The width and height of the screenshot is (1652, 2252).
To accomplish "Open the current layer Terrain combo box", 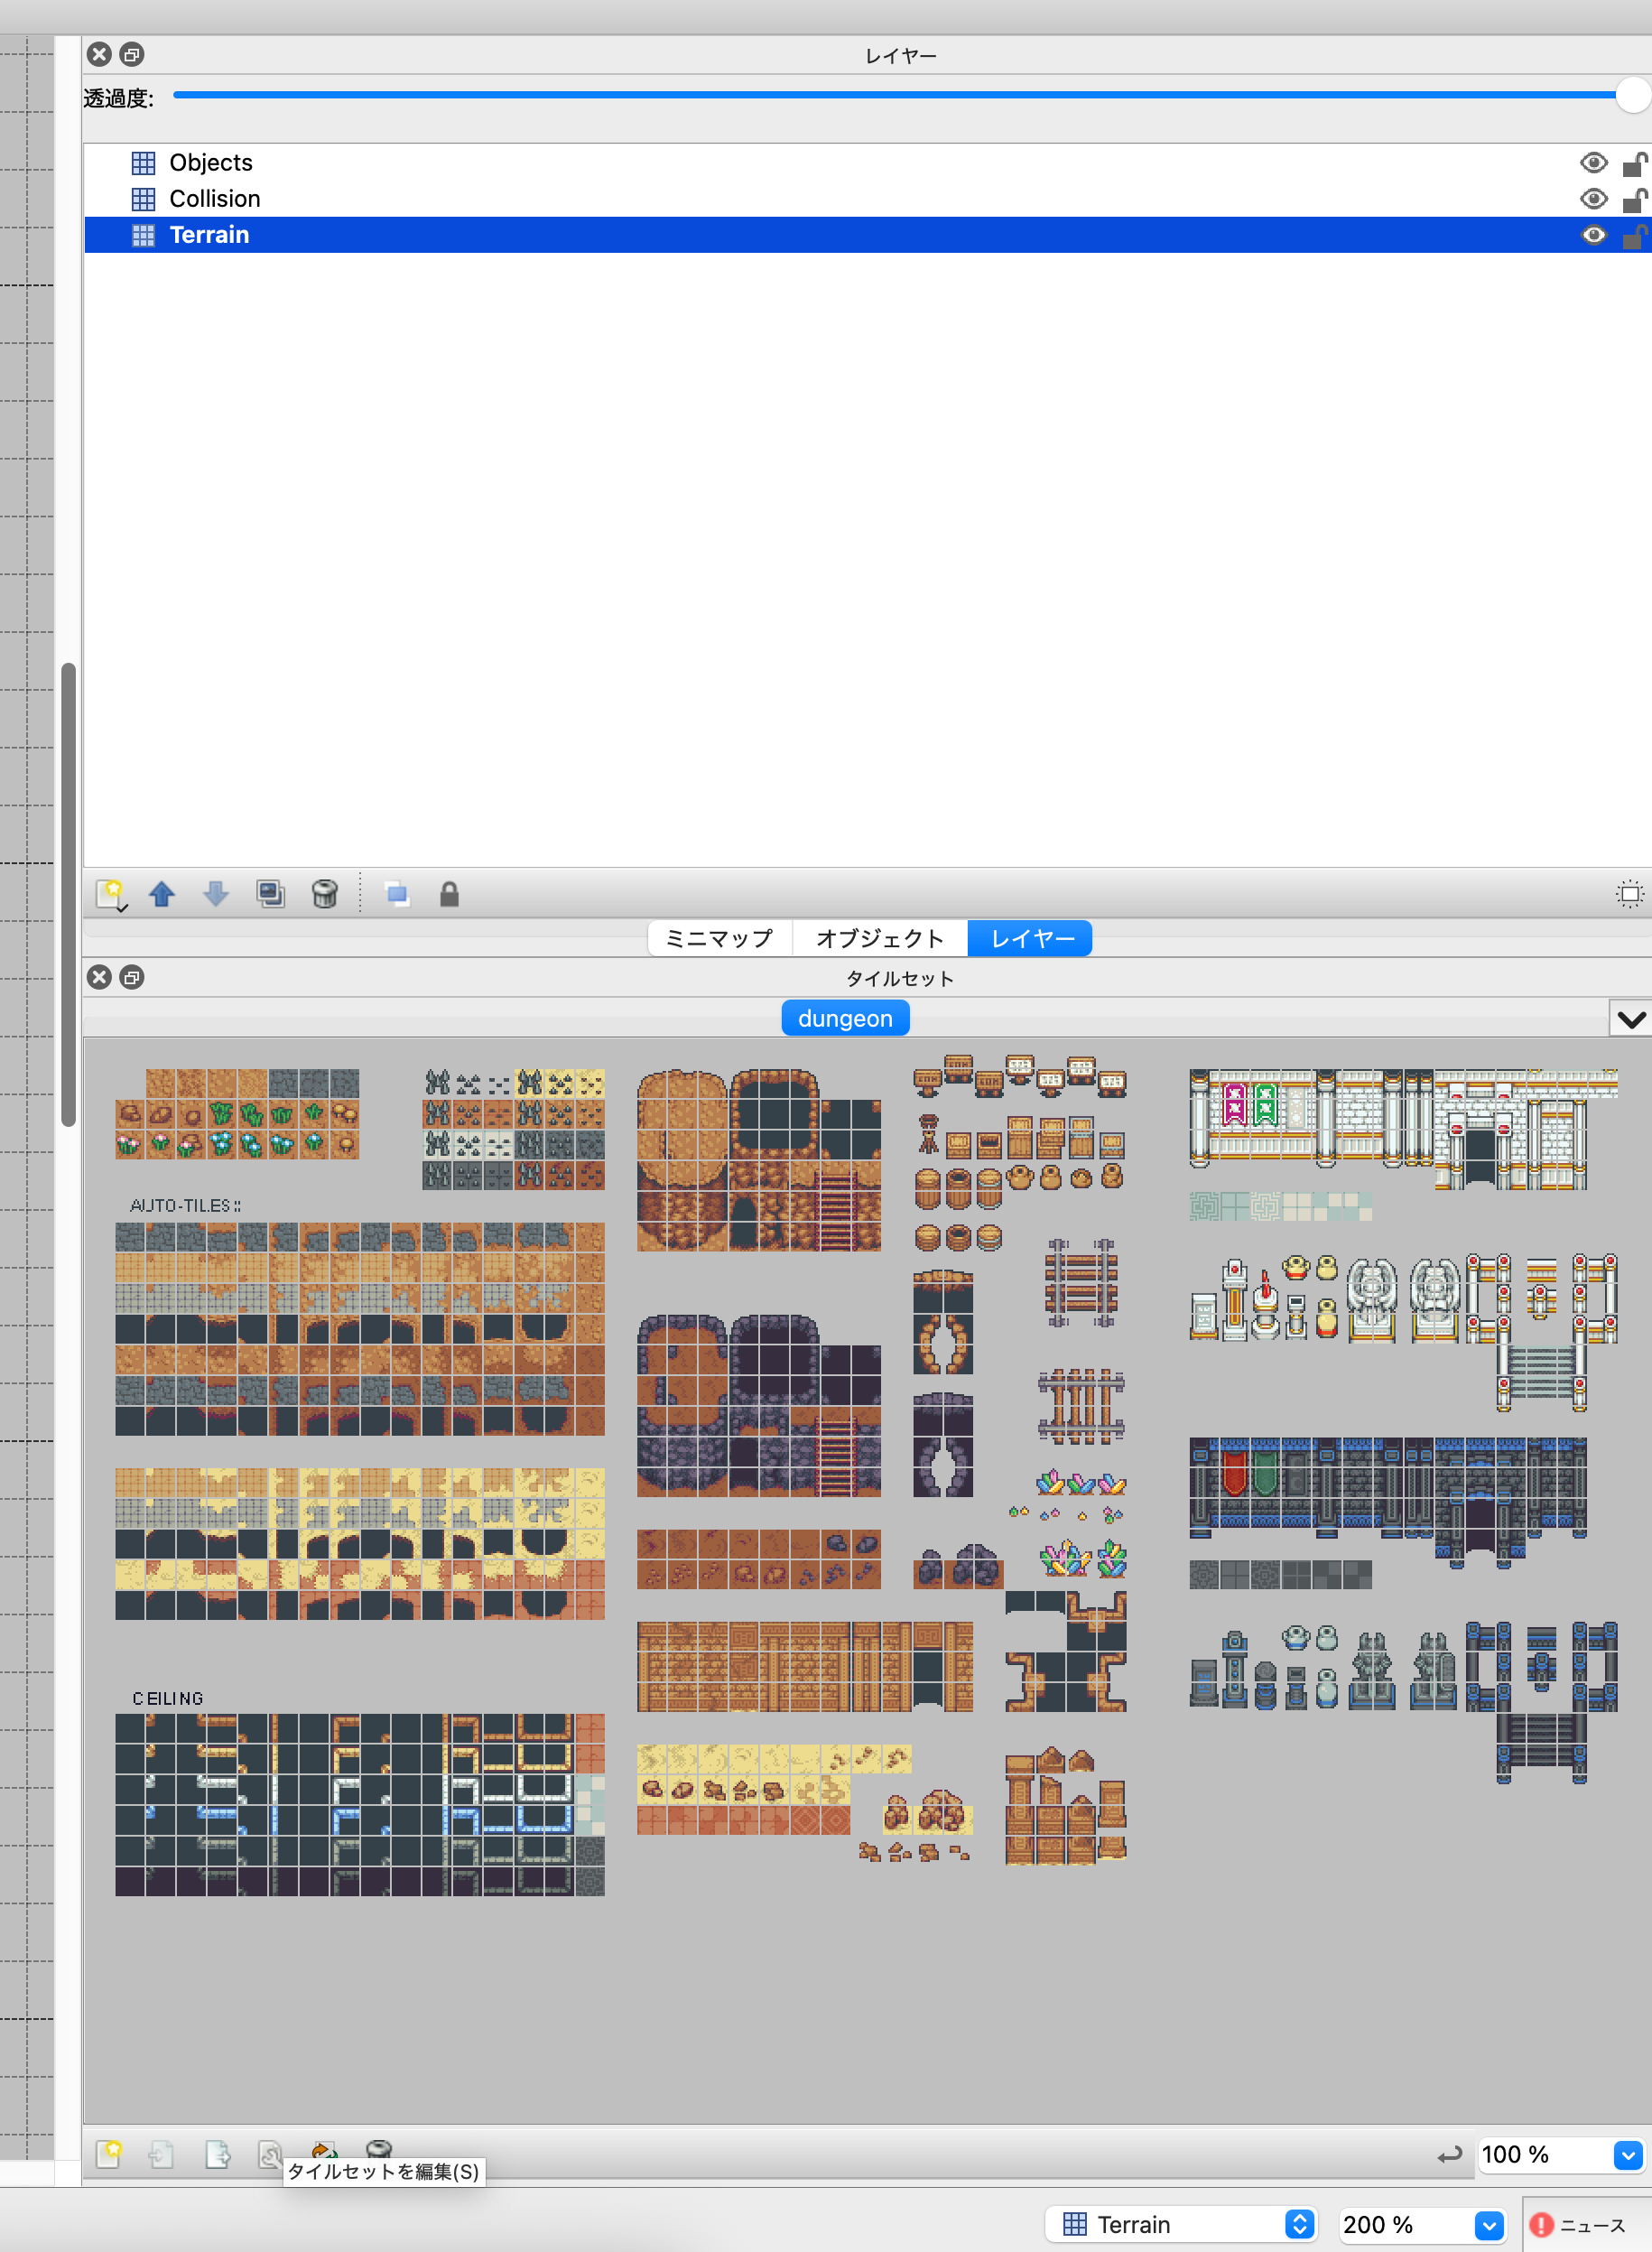I will [1182, 2225].
